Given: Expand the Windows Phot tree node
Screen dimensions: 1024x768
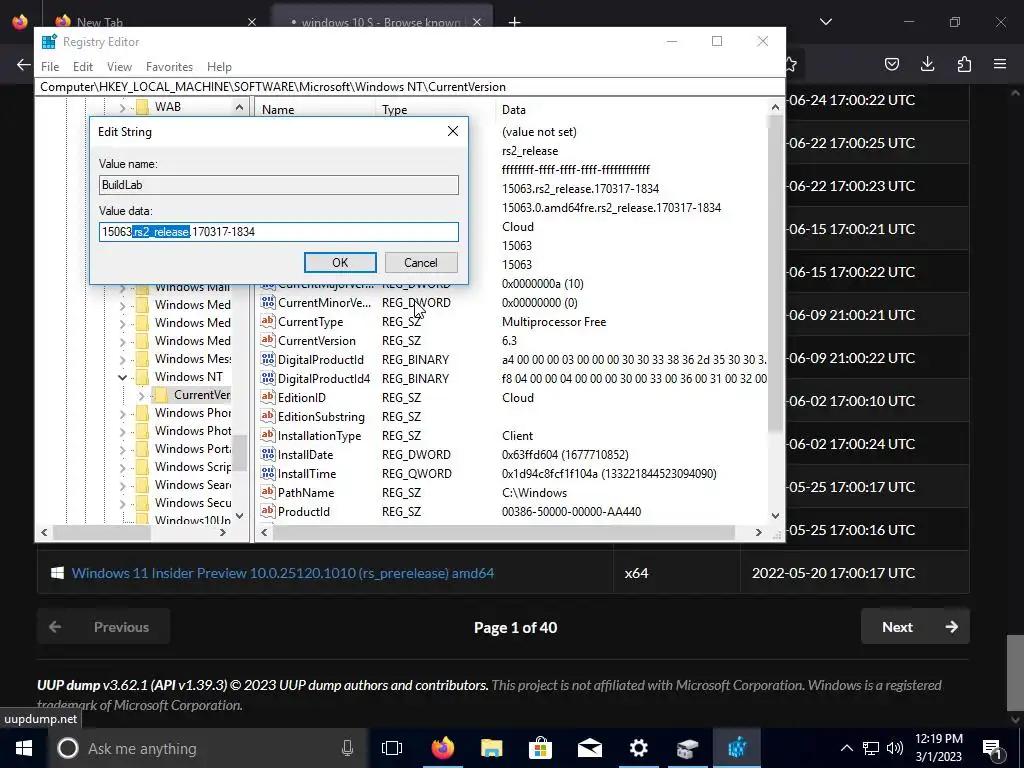Looking at the screenshot, I should pyautogui.click(x=122, y=431).
